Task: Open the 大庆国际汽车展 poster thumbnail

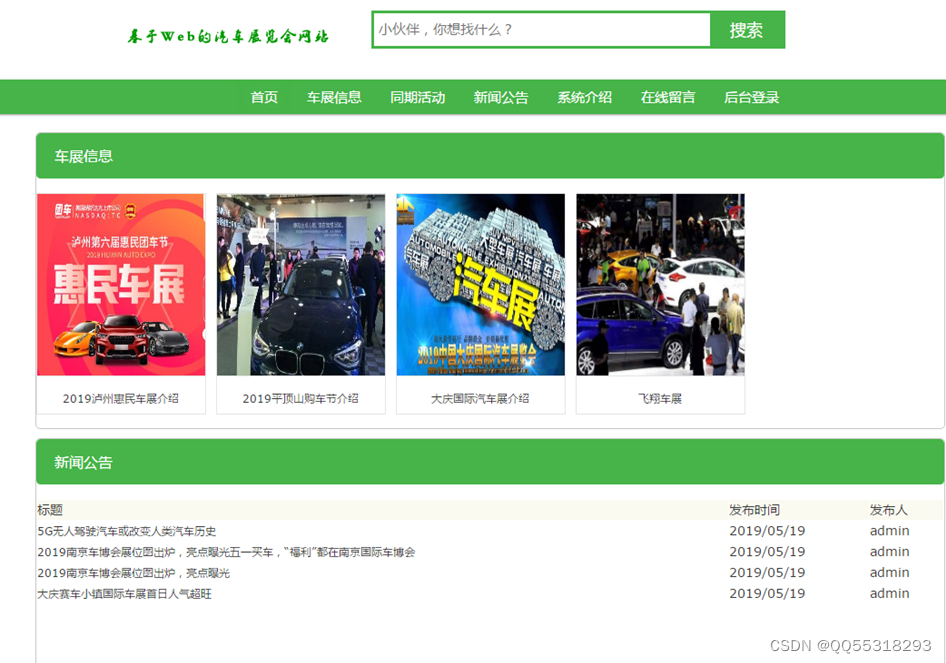Action: (x=481, y=285)
